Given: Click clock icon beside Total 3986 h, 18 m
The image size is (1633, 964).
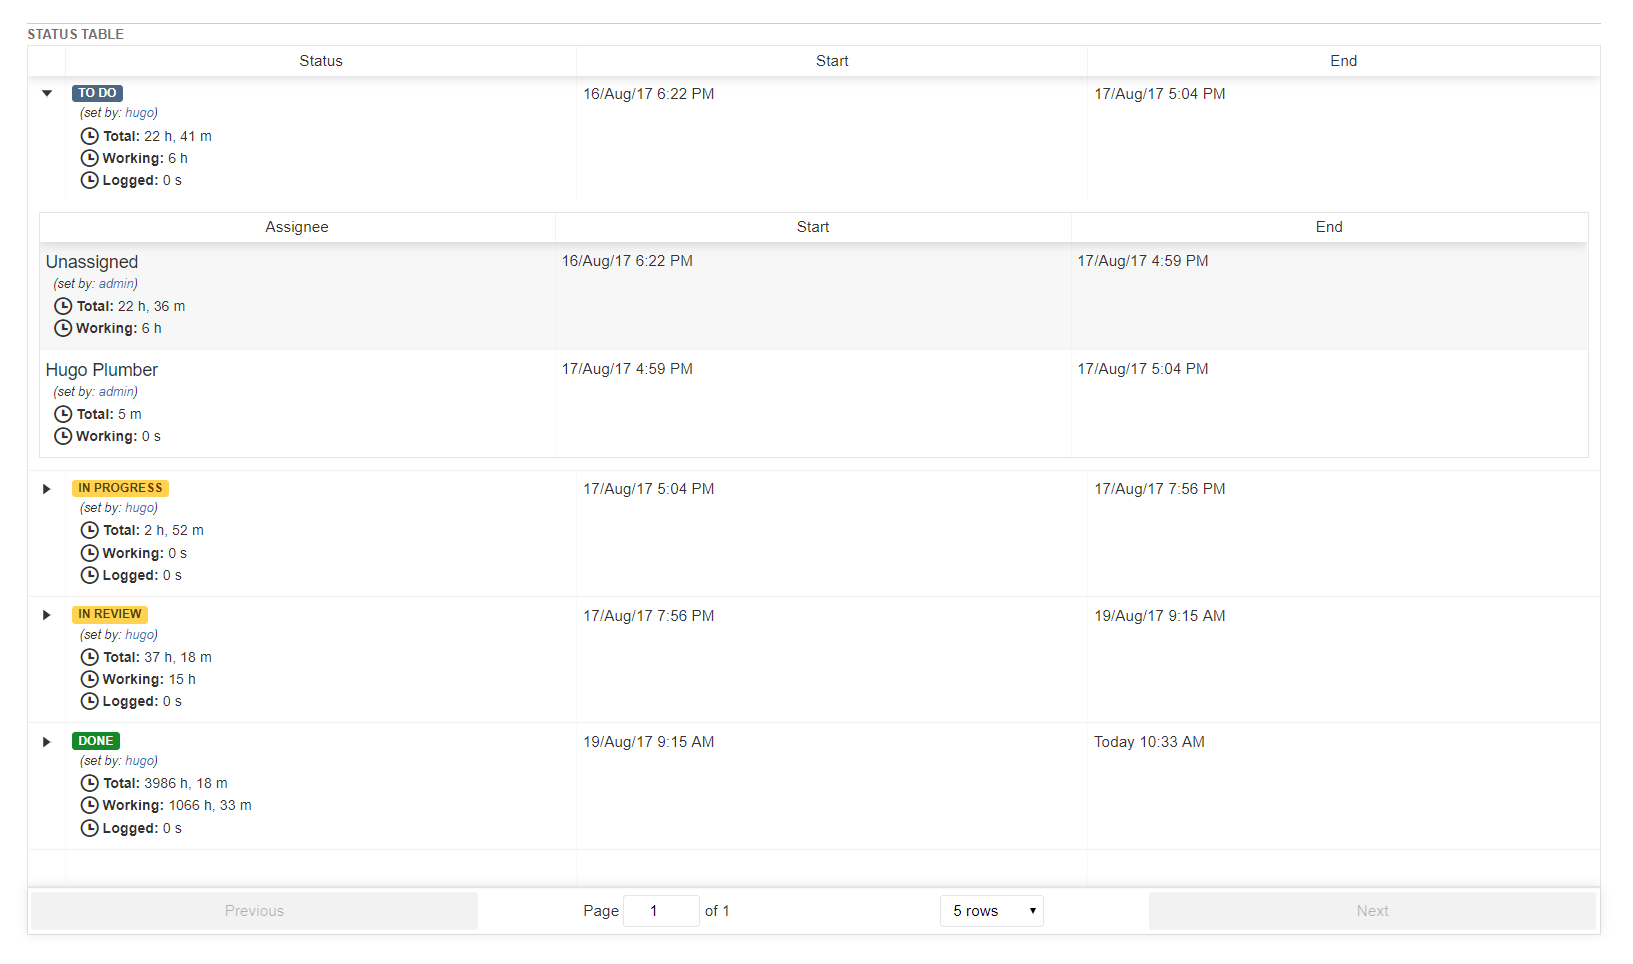Looking at the screenshot, I should click(90, 783).
